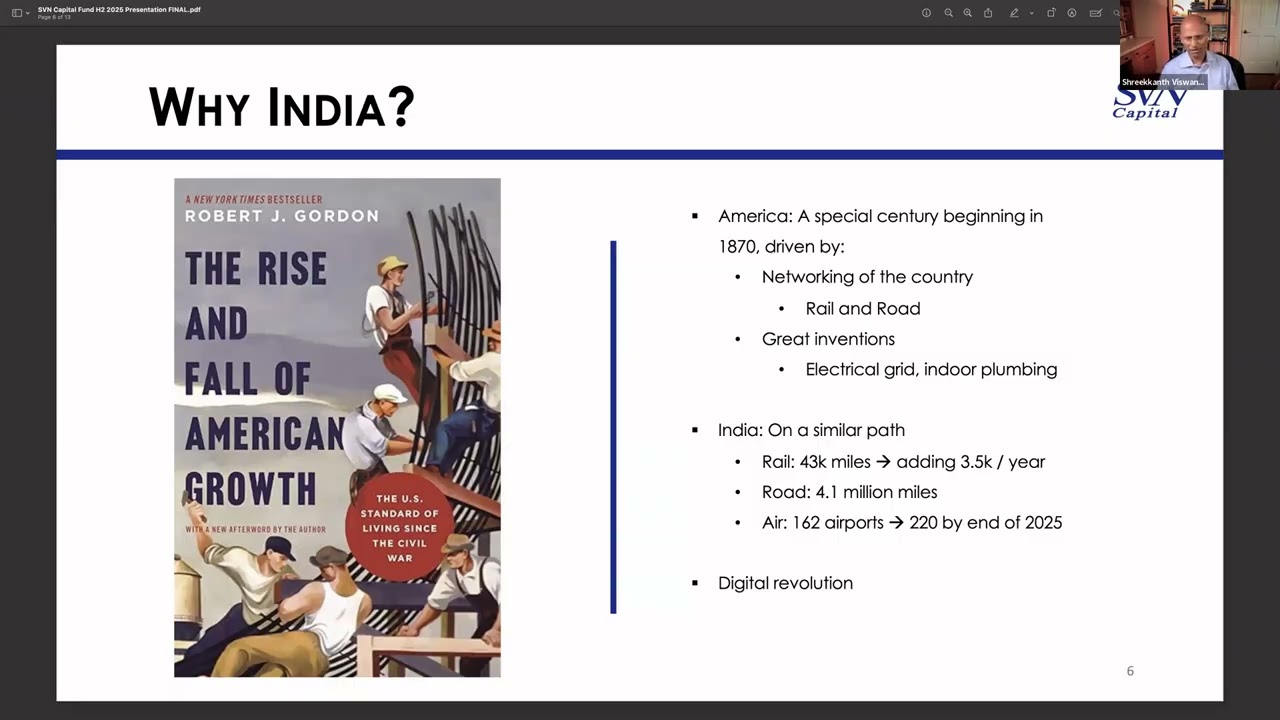The image size is (1280, 720).
Task: Open the PDF inspector info icon
Action: [926, 13]
